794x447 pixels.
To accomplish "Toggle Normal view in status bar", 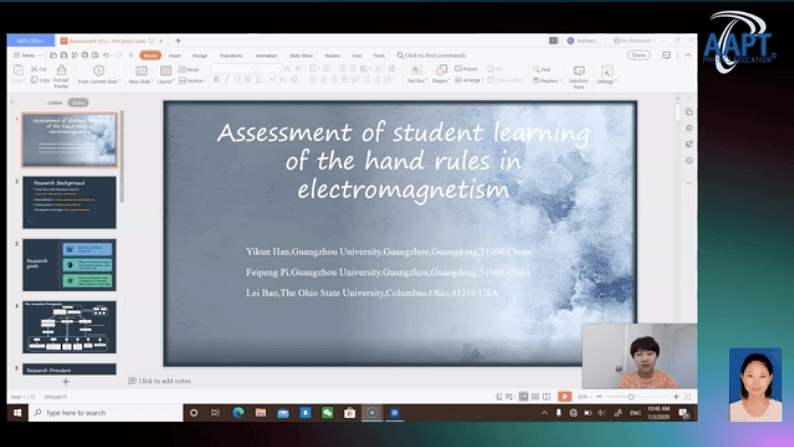I will (524, 396).
